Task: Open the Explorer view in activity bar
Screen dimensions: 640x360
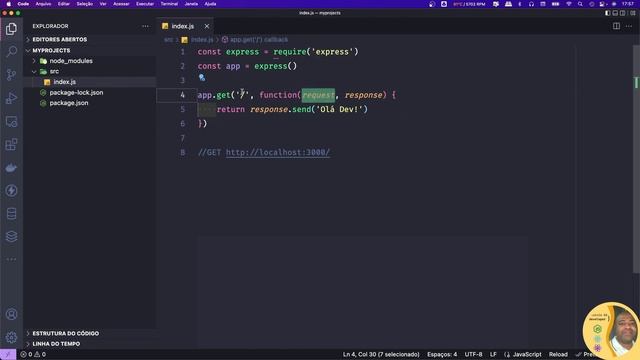Action: point(11,29)
